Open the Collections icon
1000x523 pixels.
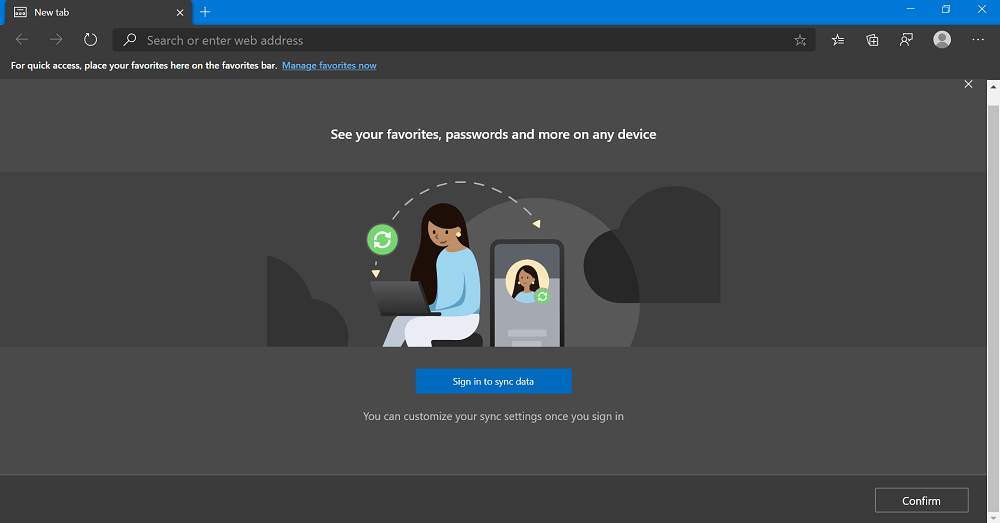872,40
